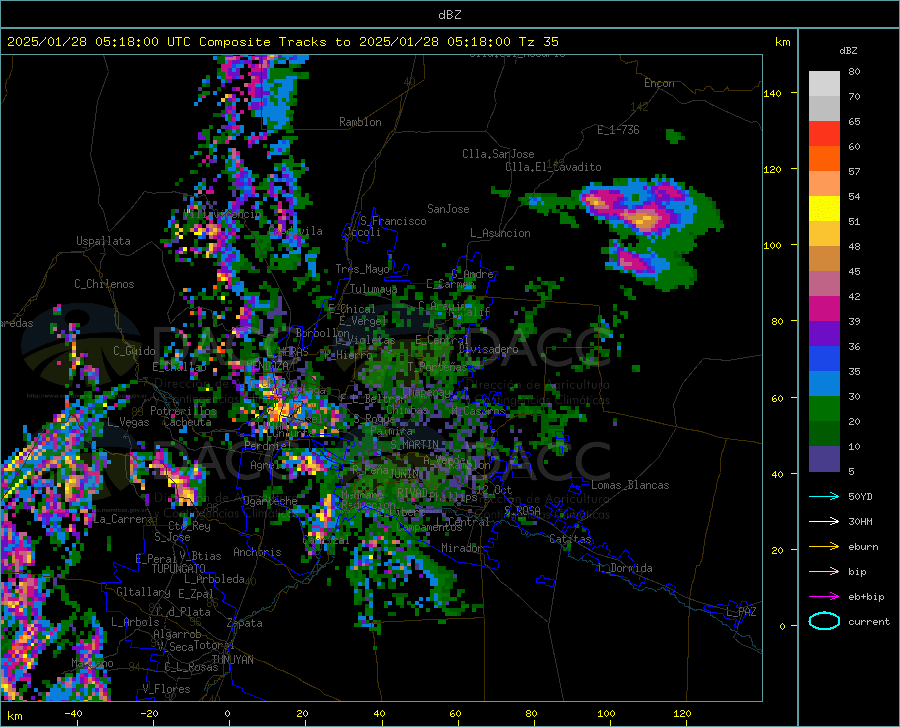Click the 'eb+bip' legend label
The image size is (900, 727).
[866, 597]
